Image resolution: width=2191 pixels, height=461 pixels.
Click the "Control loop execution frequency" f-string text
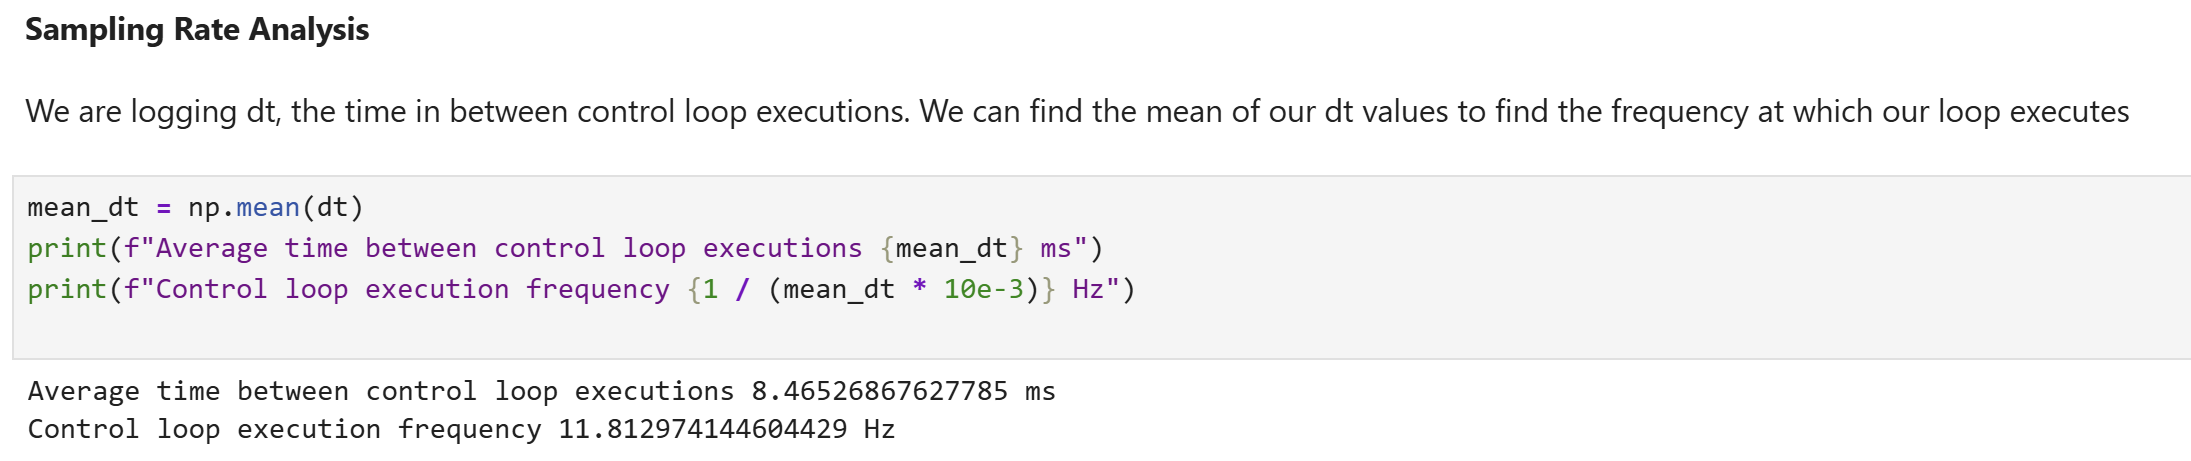coord(413,289)
